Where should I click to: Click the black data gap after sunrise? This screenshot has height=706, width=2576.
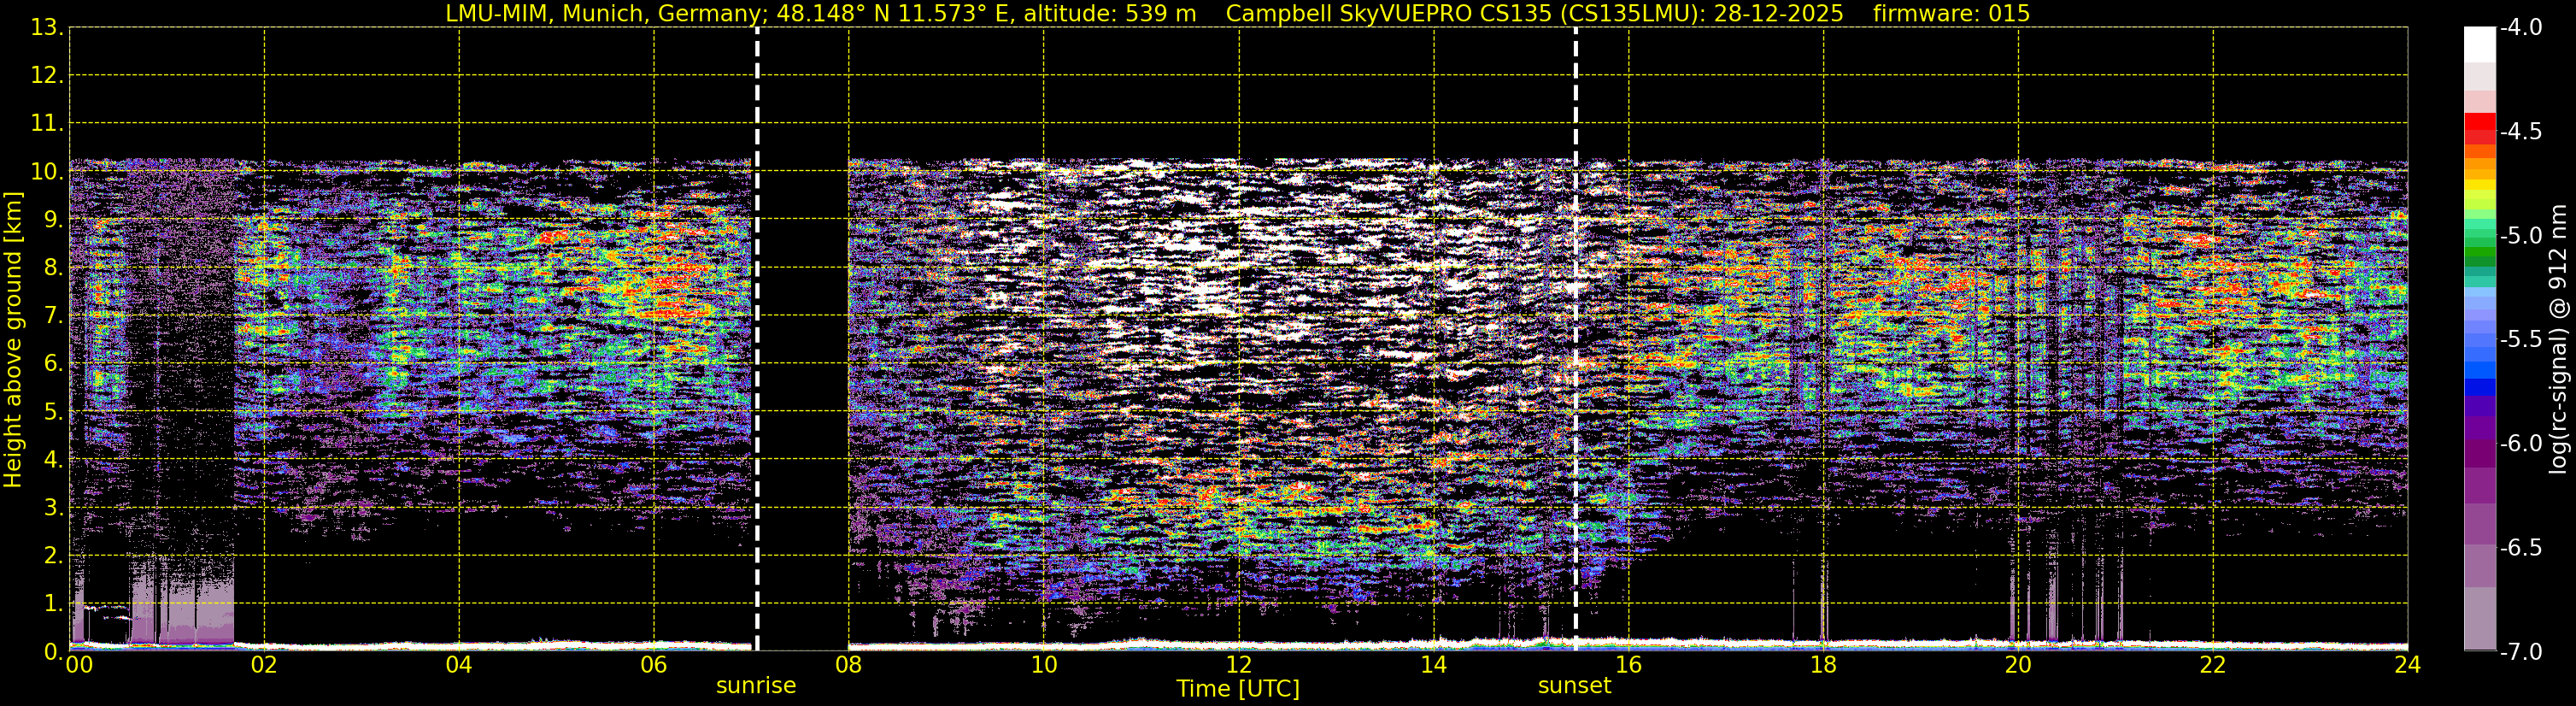(804, 339)
